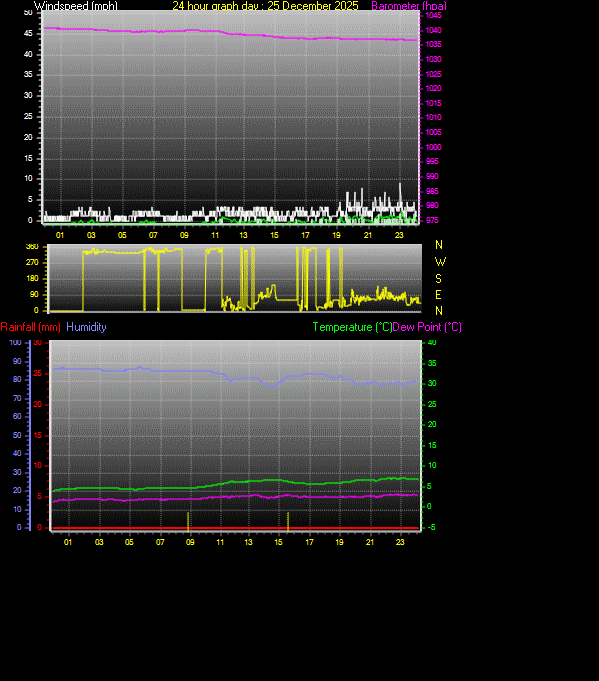Click the 1040 barometer axis value

click(x=433, y=30)
